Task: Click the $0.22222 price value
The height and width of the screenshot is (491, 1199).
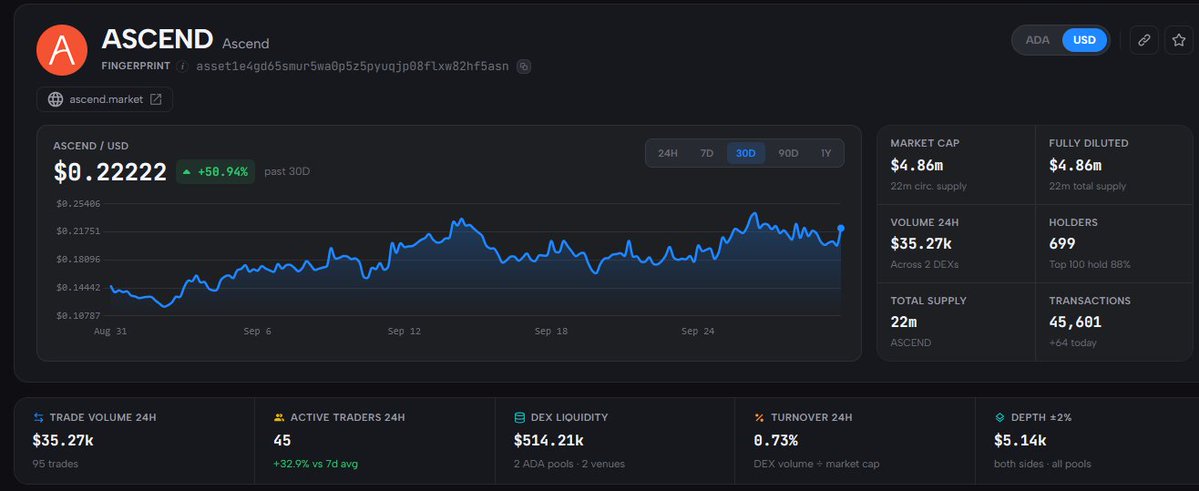Action: tap(110, 172)
